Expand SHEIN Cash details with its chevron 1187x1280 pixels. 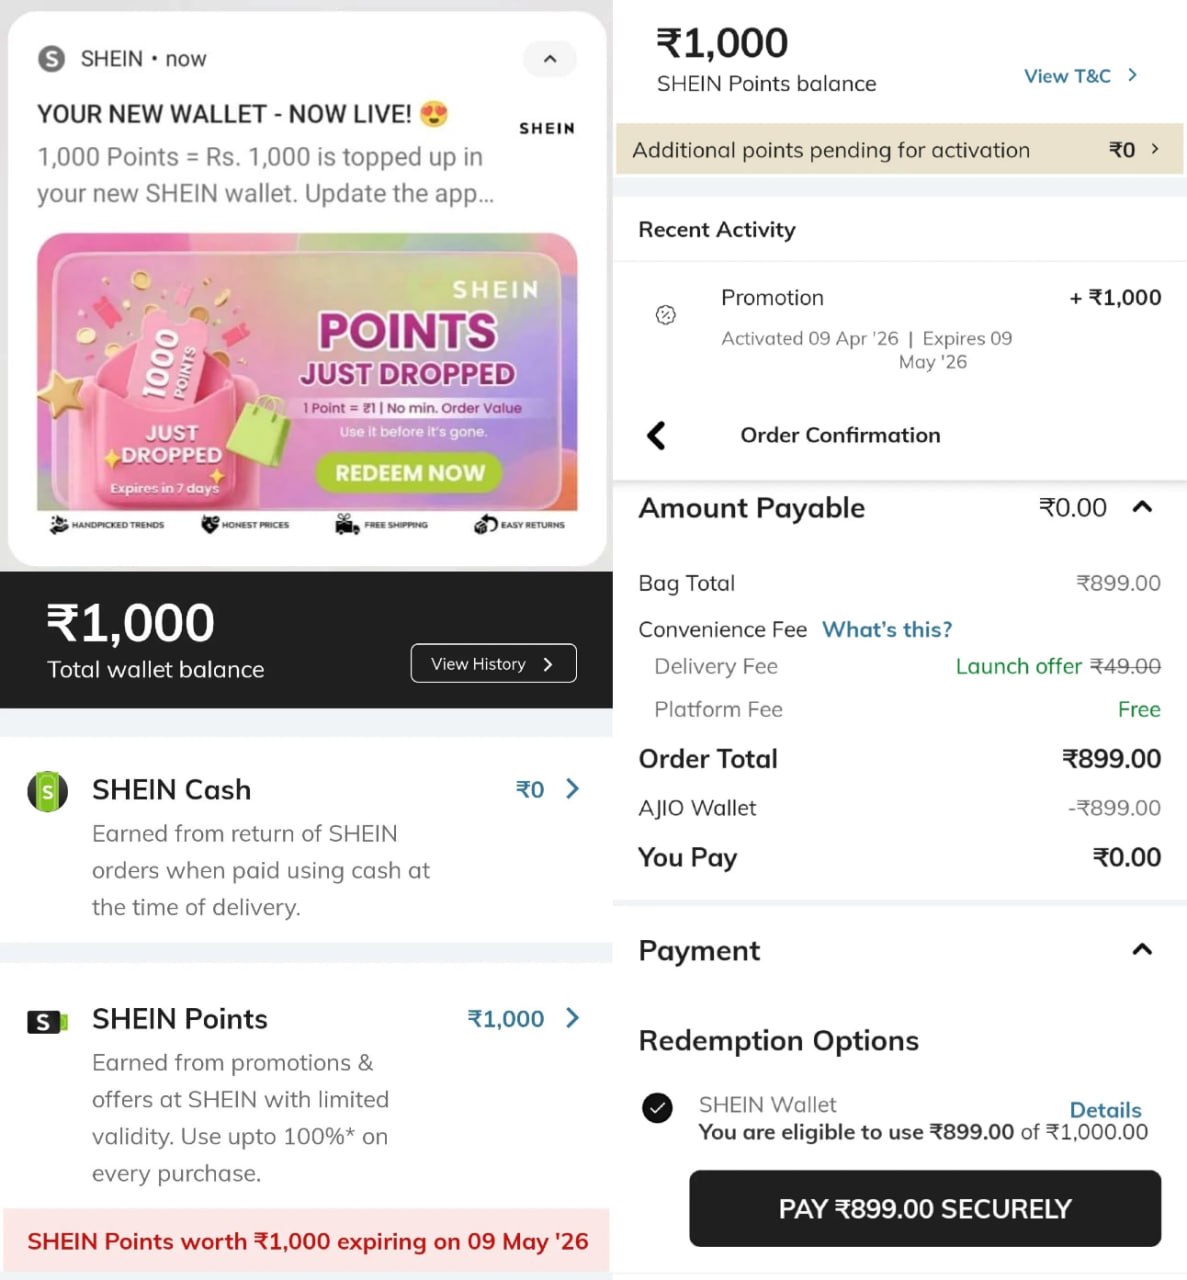tap(572, 789)
